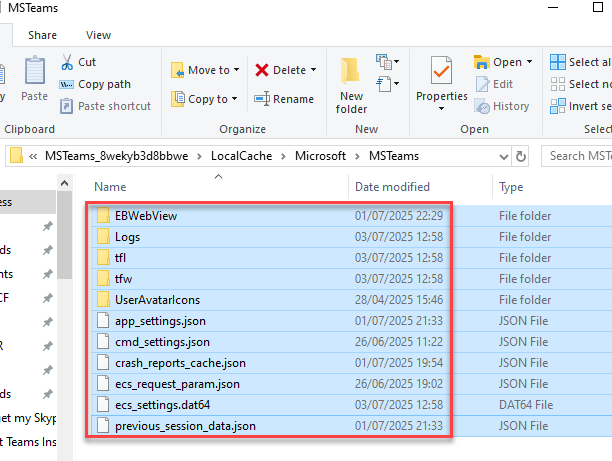
Task: Click the navigation pane scrollbar thumb
Action: 64,235
